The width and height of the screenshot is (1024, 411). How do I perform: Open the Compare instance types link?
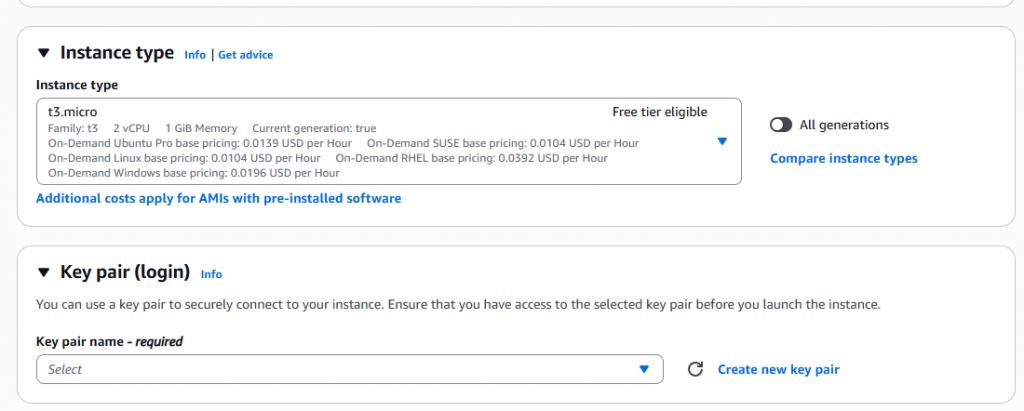point(843,158)
